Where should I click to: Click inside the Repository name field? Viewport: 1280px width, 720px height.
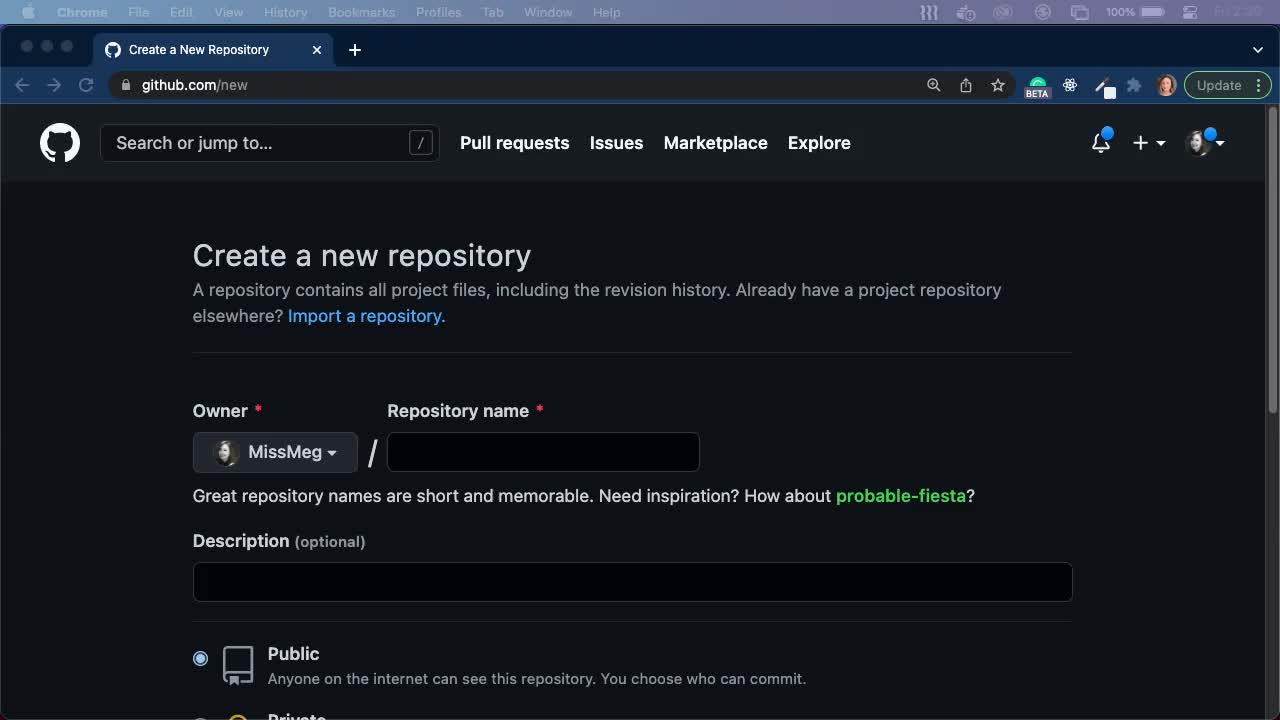click(x=543, y=452)
